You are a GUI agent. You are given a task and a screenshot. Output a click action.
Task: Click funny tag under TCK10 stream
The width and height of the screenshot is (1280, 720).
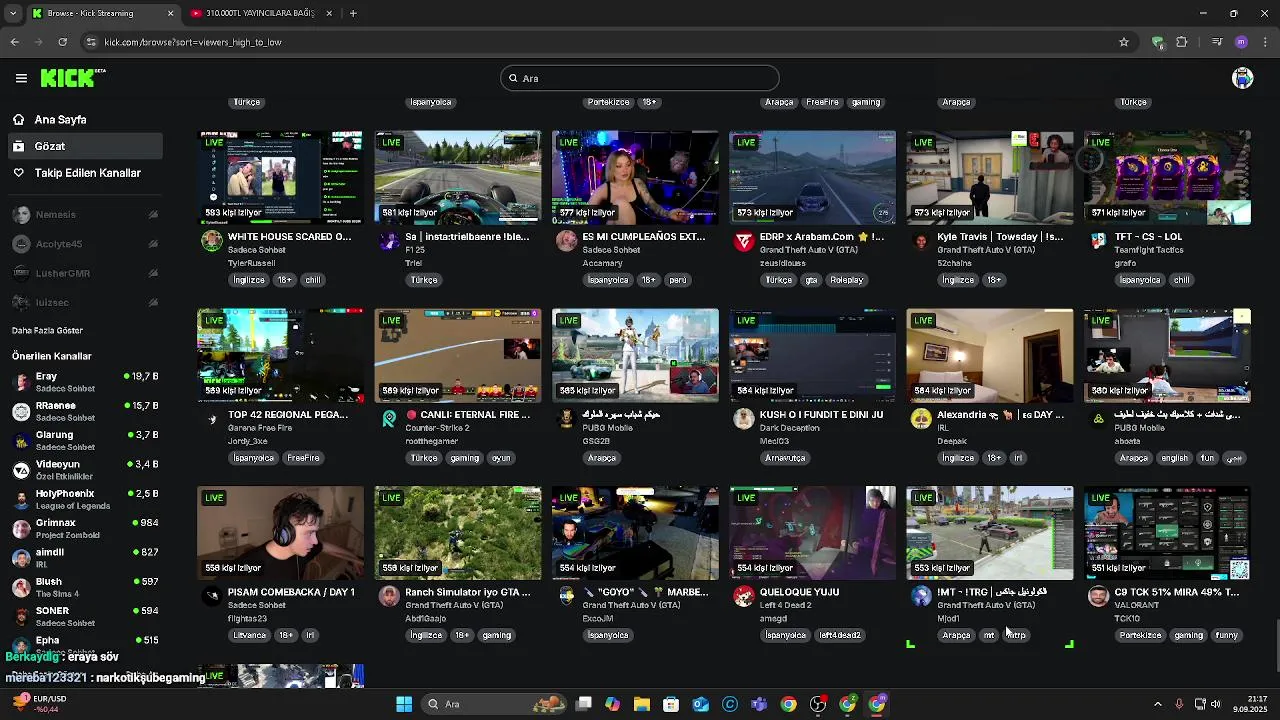1226,635
